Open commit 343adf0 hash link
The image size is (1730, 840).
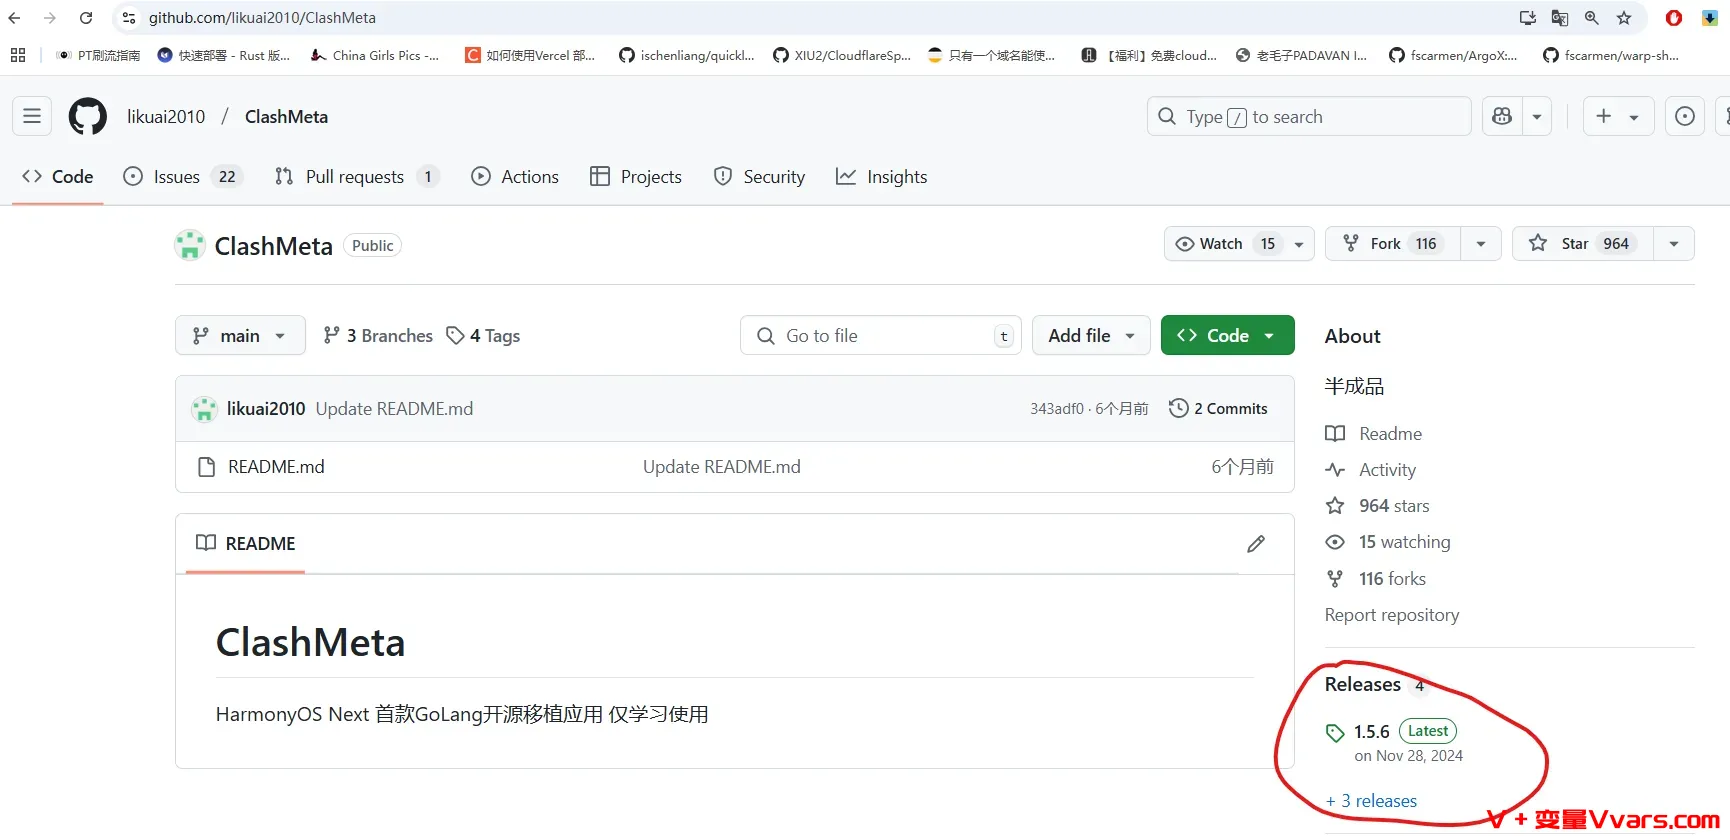click(x=1057, y=409)
